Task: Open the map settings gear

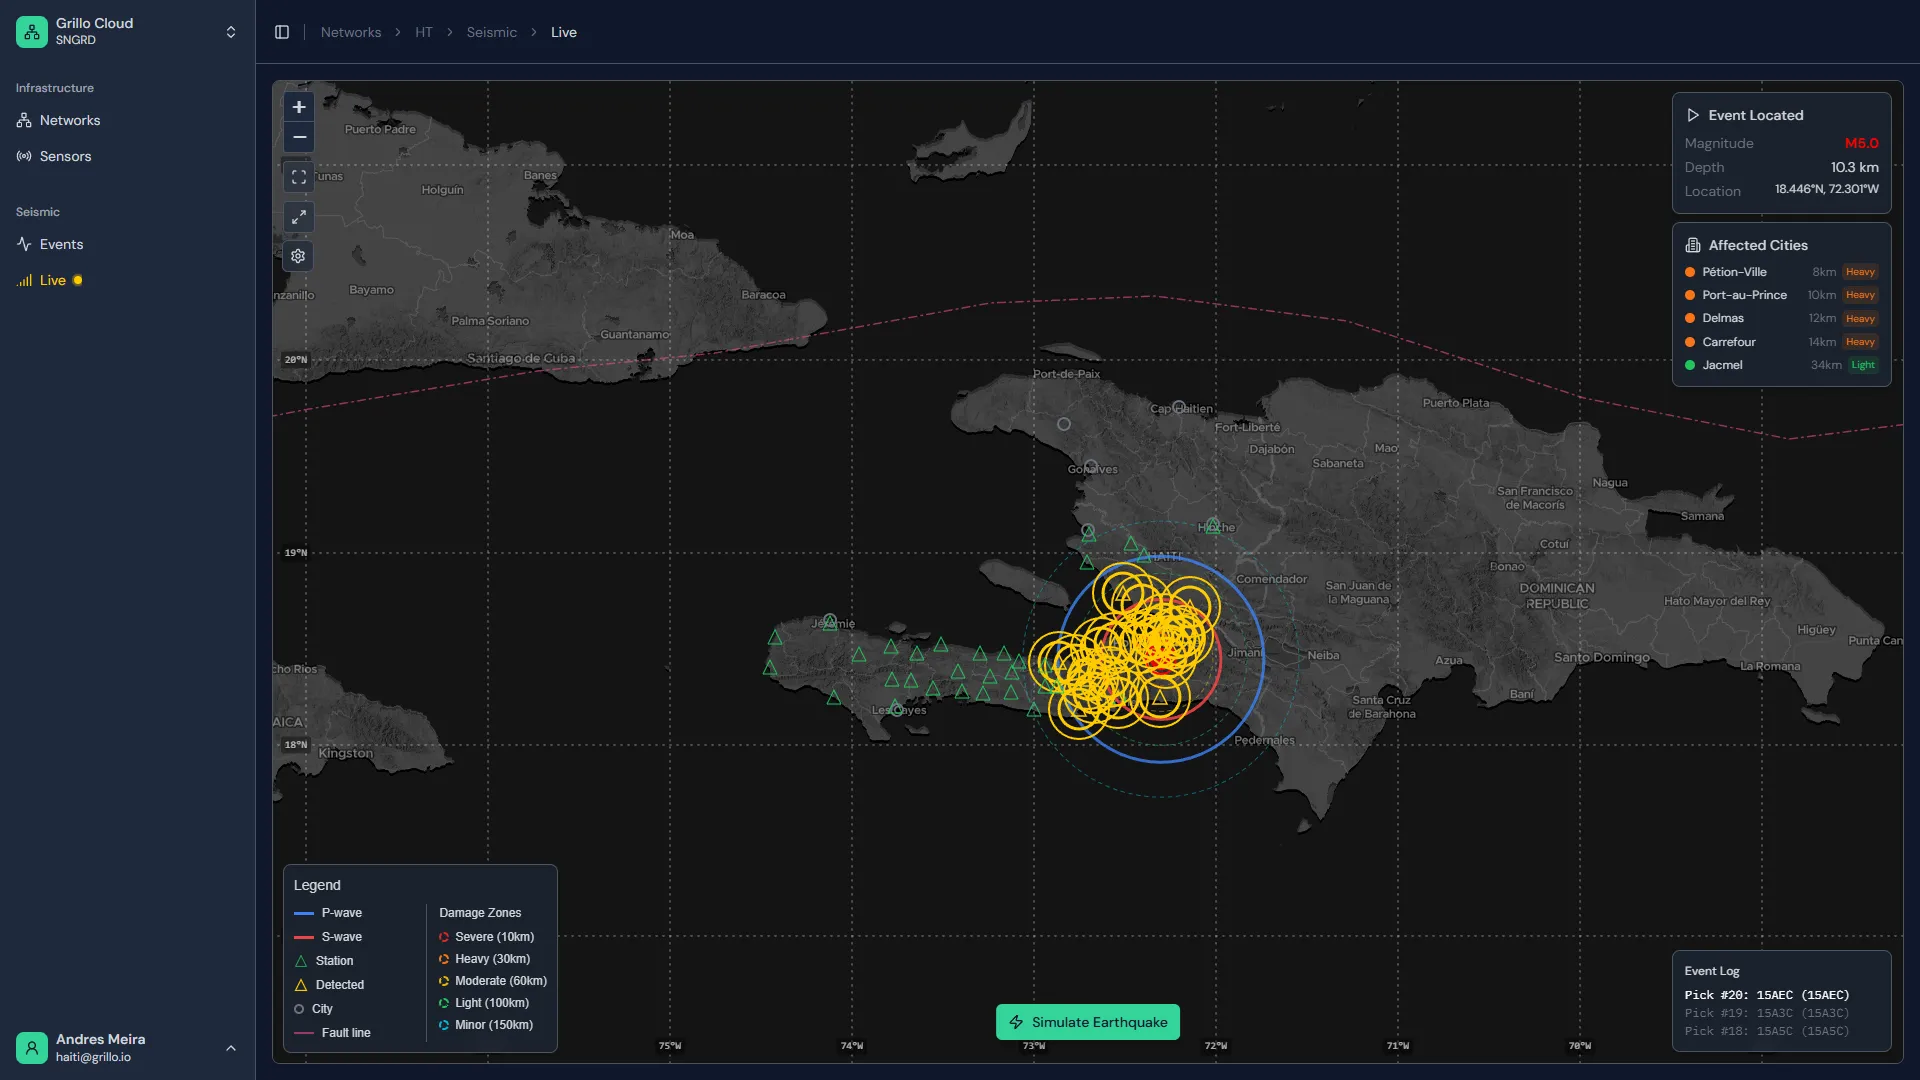Action: (x=298, y=256)
